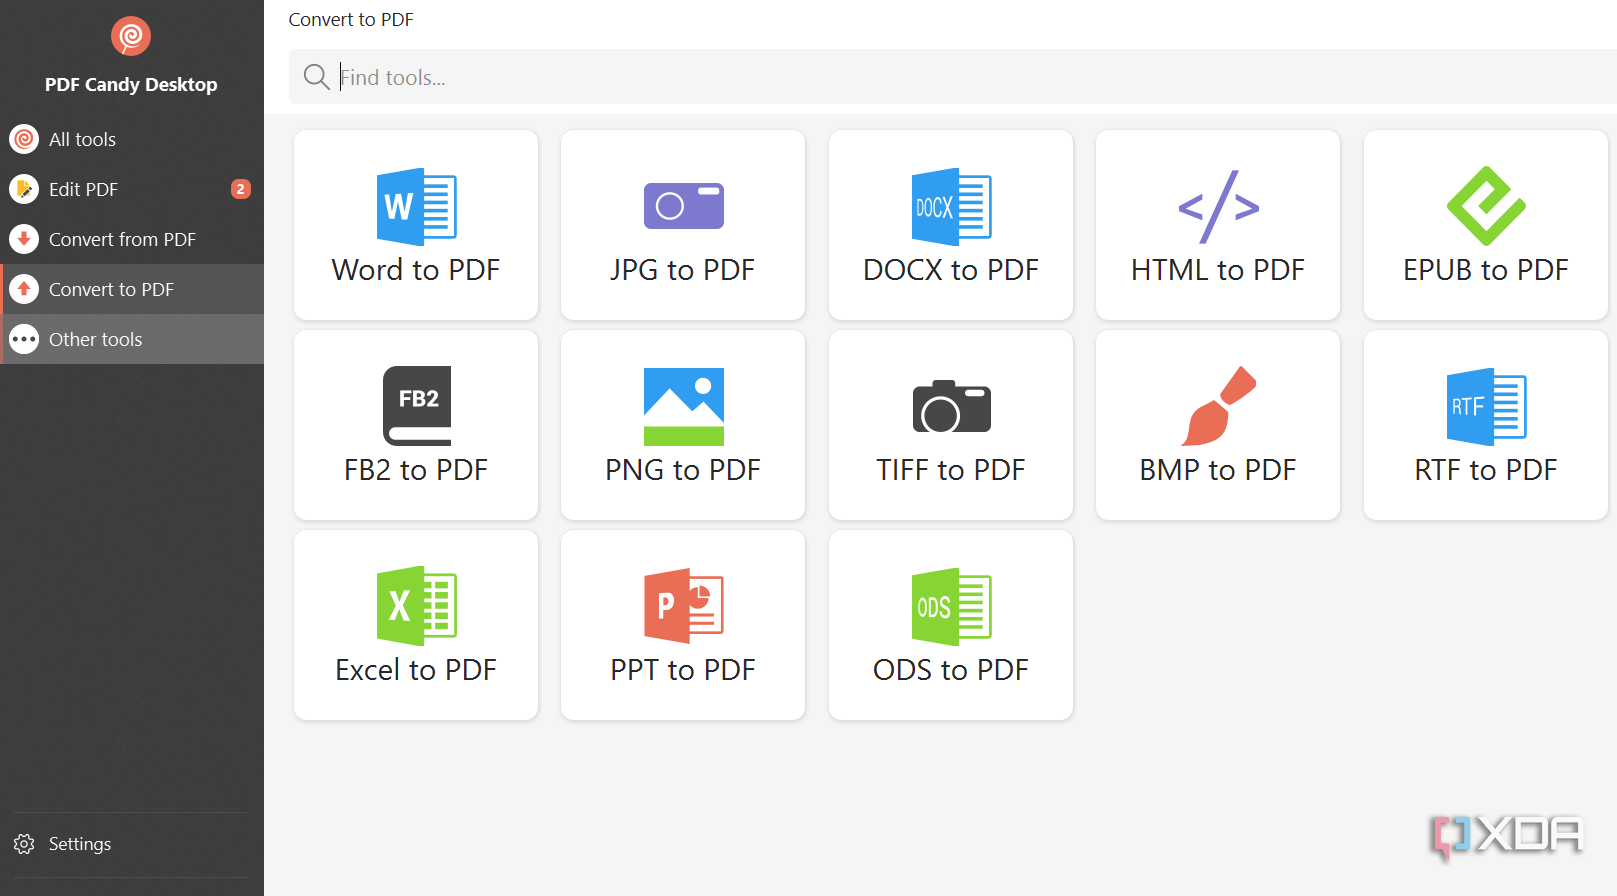
Task: Click the RTF to PDF document icon
Action: pos(1486,406)
